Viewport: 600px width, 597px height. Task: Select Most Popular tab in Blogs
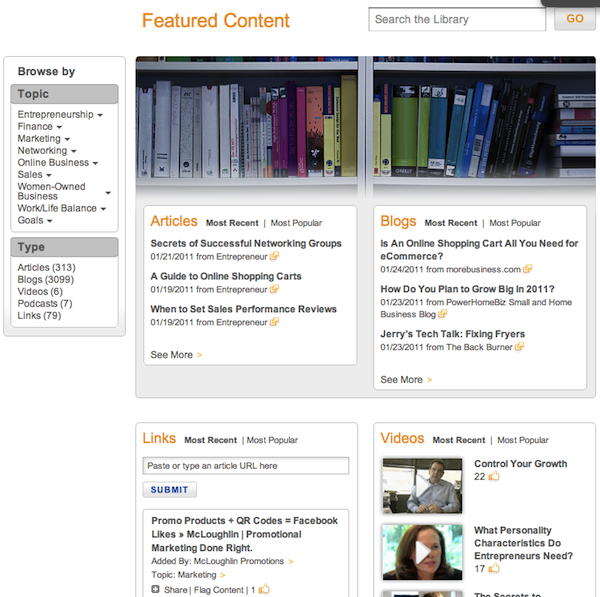point(515,223)
